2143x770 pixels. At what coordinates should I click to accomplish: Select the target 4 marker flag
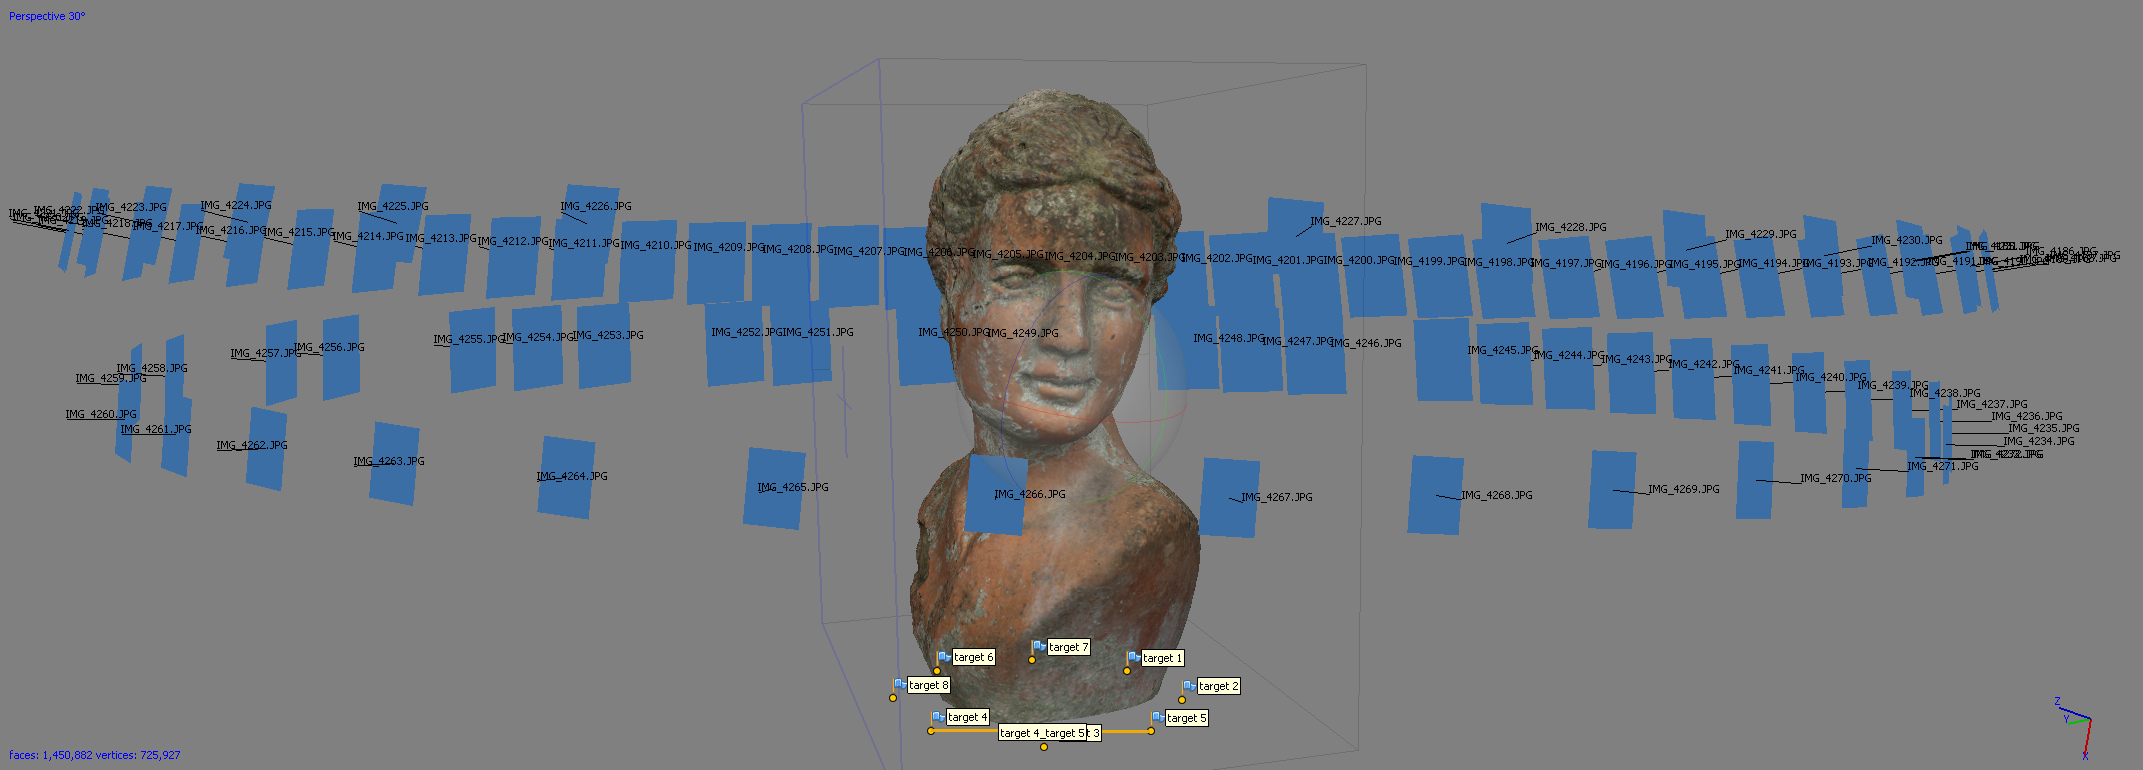tap(938, 717)
